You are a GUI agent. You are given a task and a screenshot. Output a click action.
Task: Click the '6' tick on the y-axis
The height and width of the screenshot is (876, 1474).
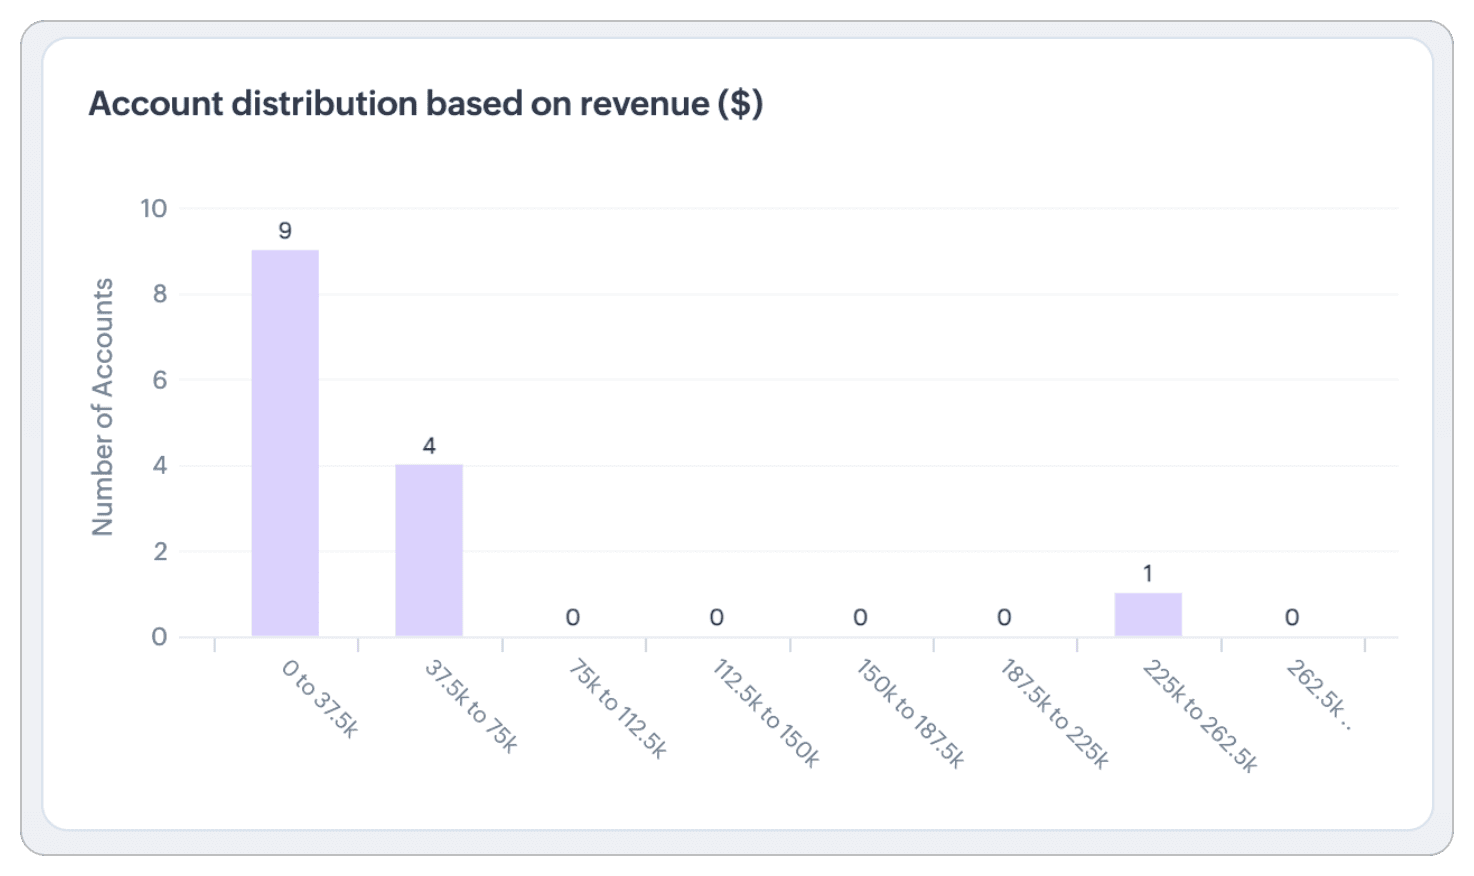[160, 380]
